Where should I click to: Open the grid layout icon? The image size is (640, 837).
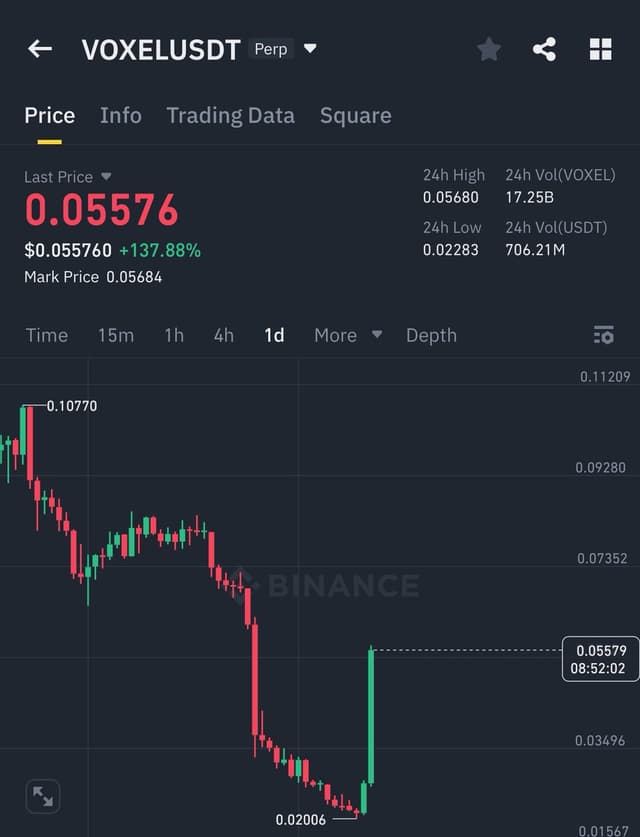click(601, 49)
